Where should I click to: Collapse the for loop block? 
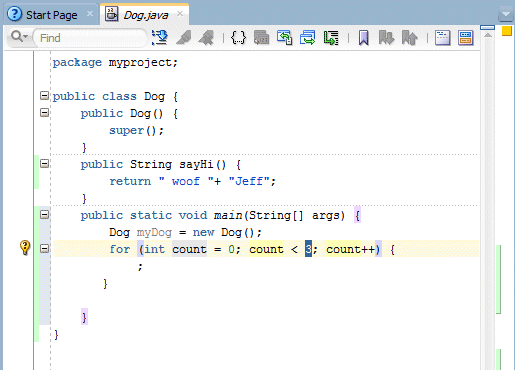(x=44, y=248)
